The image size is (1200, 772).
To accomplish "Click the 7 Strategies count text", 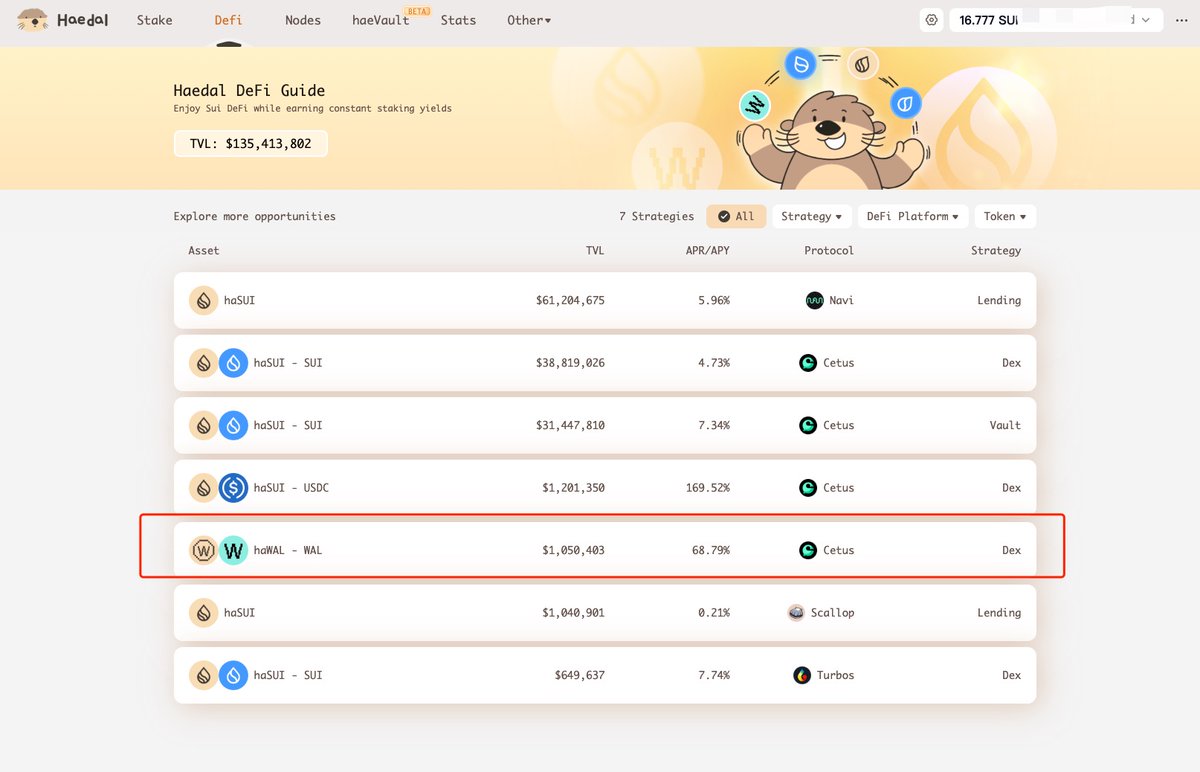I will pyautogui.click(x=656, y=216).
